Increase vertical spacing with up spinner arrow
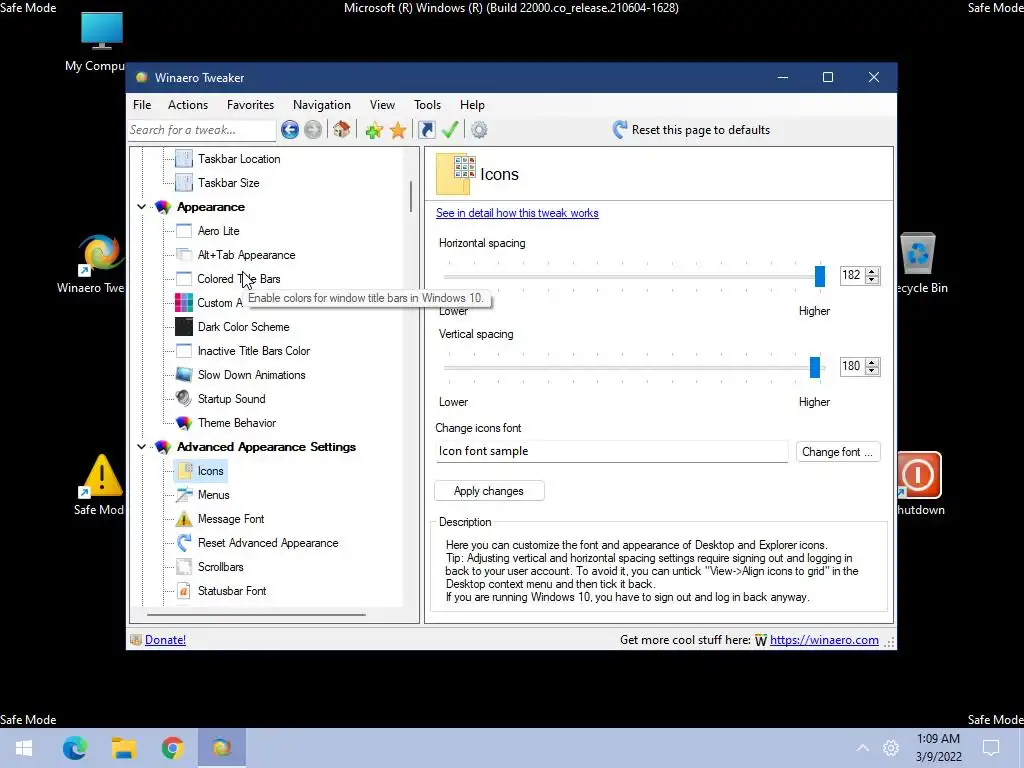This screenshot has width=1024, height=768. [x=872, y=362]
